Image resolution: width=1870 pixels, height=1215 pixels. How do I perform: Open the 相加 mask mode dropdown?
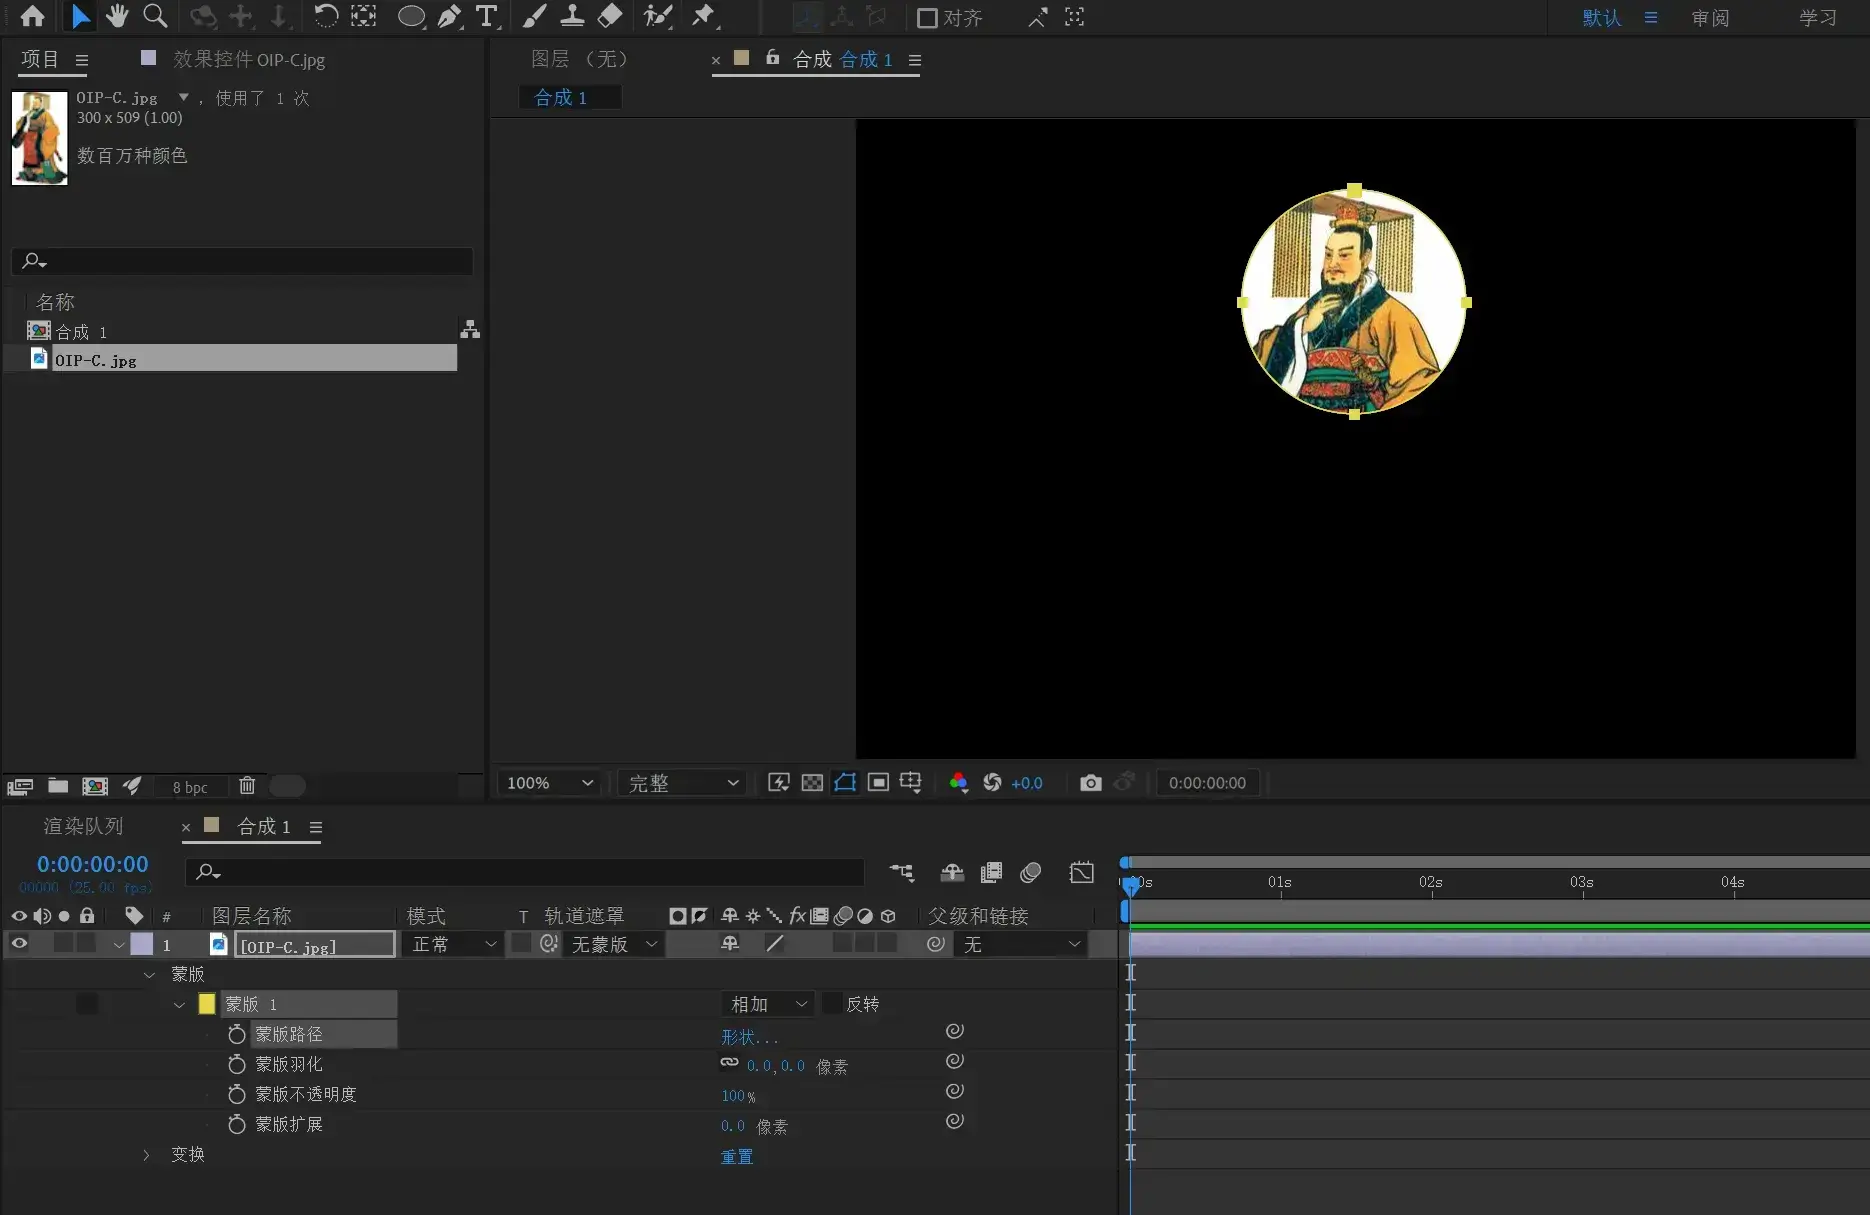tap(768, 1004)
